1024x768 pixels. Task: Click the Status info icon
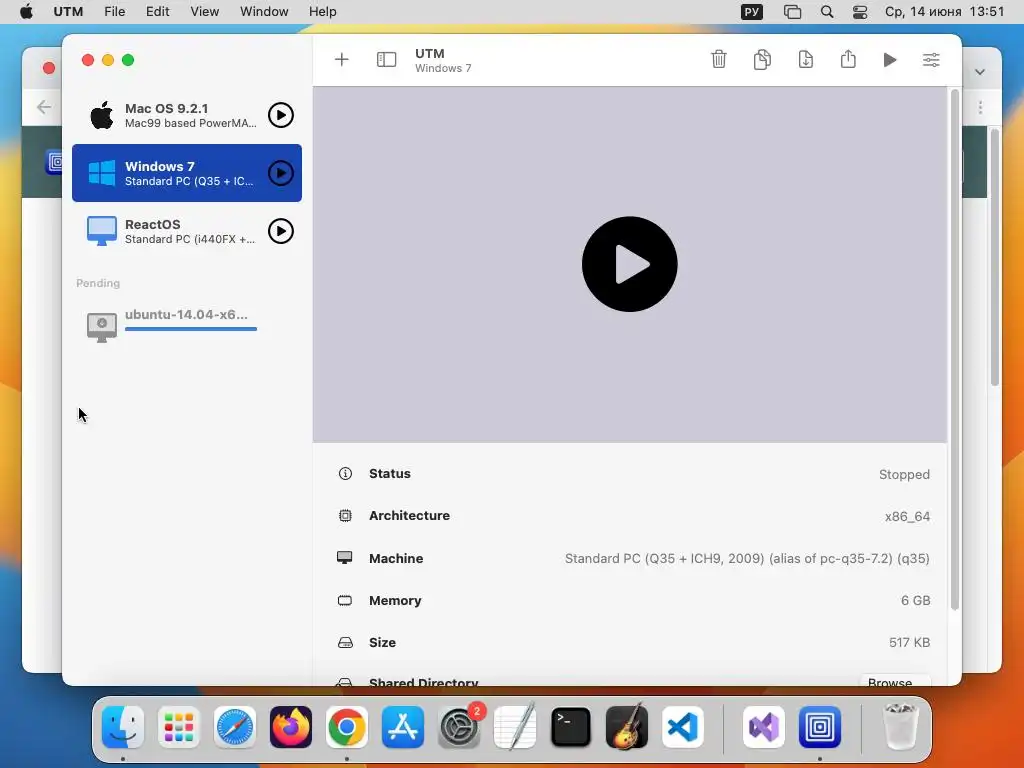[345, 473]
